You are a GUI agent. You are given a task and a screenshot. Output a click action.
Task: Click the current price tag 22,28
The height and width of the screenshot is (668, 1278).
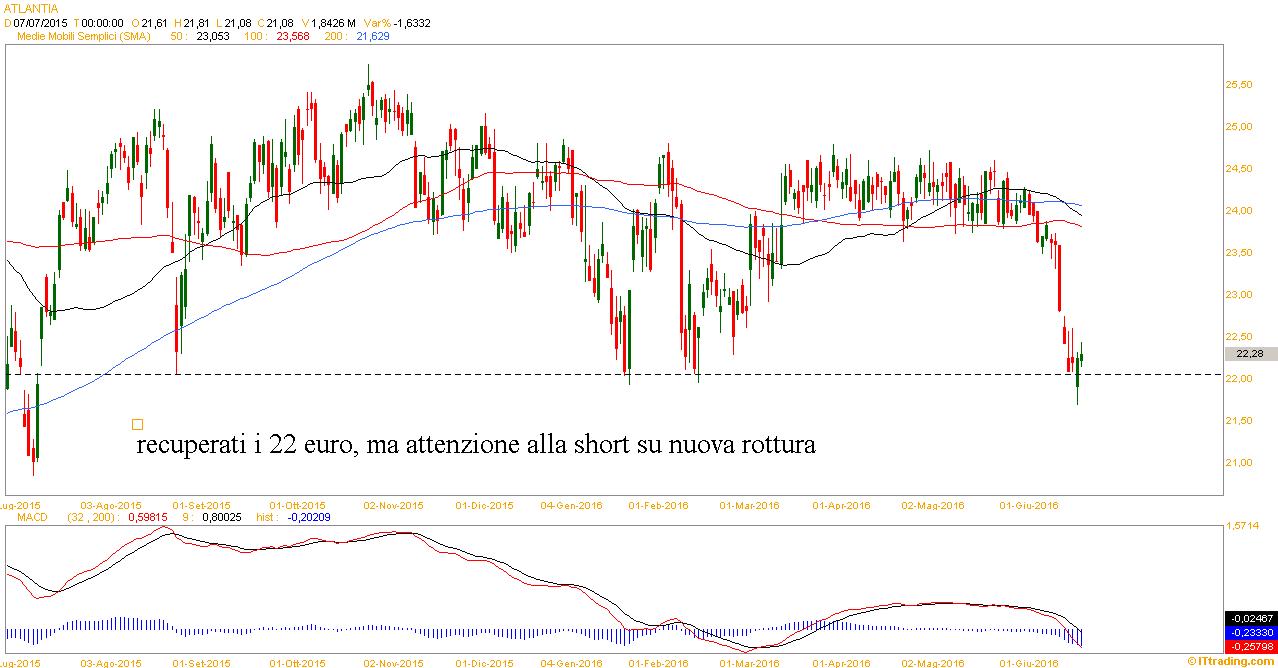(x=1250, y=354)
